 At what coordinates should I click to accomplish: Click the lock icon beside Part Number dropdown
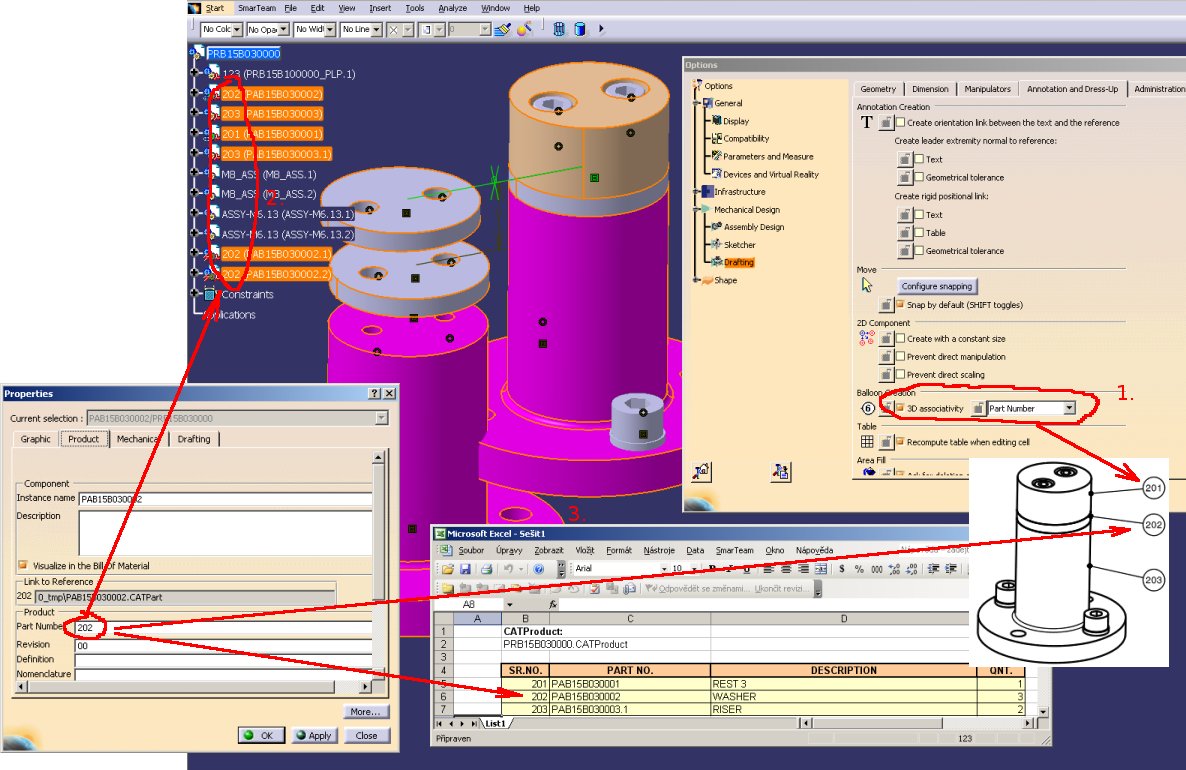[978, 408]
